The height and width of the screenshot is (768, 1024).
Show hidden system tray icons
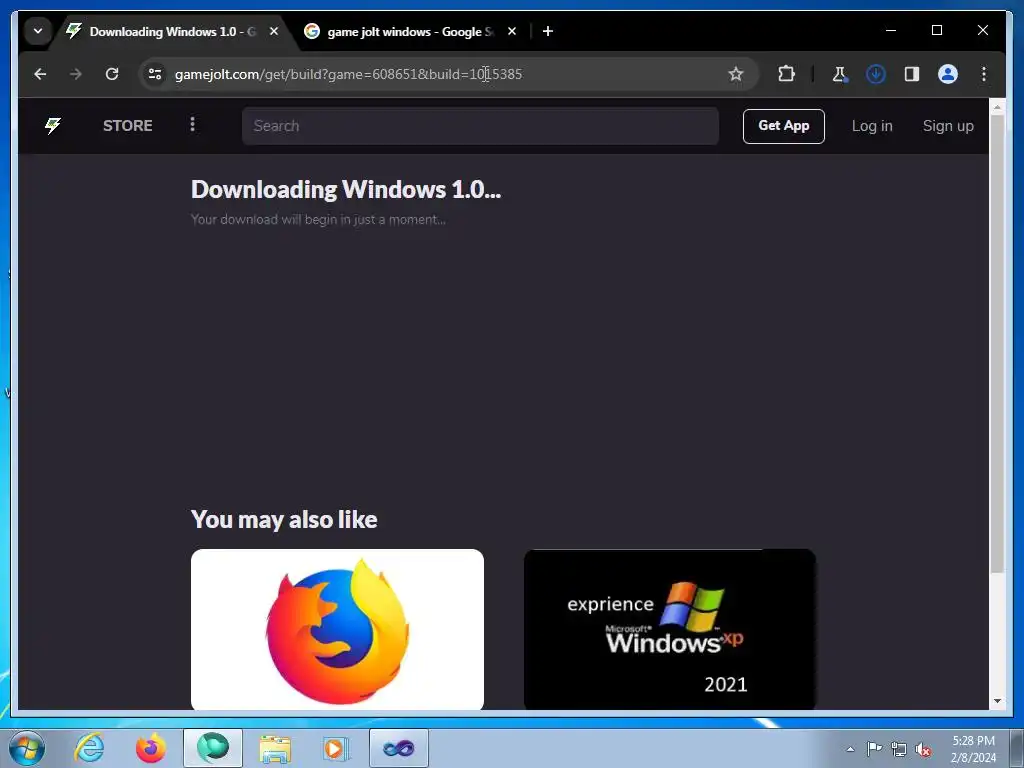[850, 749]
